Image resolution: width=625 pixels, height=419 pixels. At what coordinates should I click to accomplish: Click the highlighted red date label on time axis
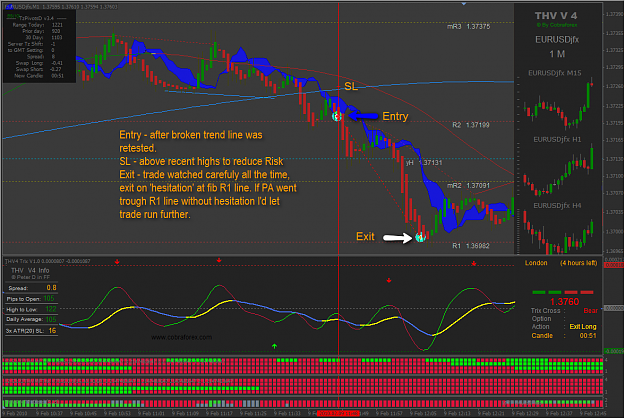coord(338,413)
